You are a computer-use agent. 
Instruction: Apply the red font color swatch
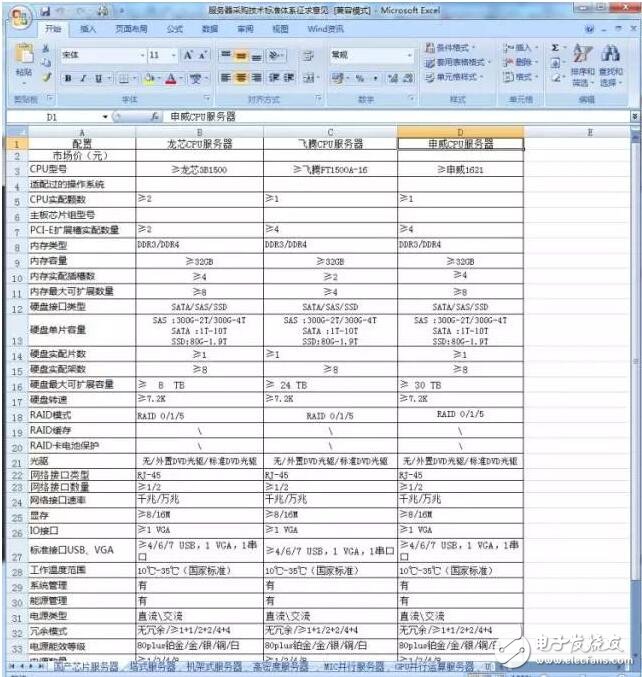click(171, 79)
